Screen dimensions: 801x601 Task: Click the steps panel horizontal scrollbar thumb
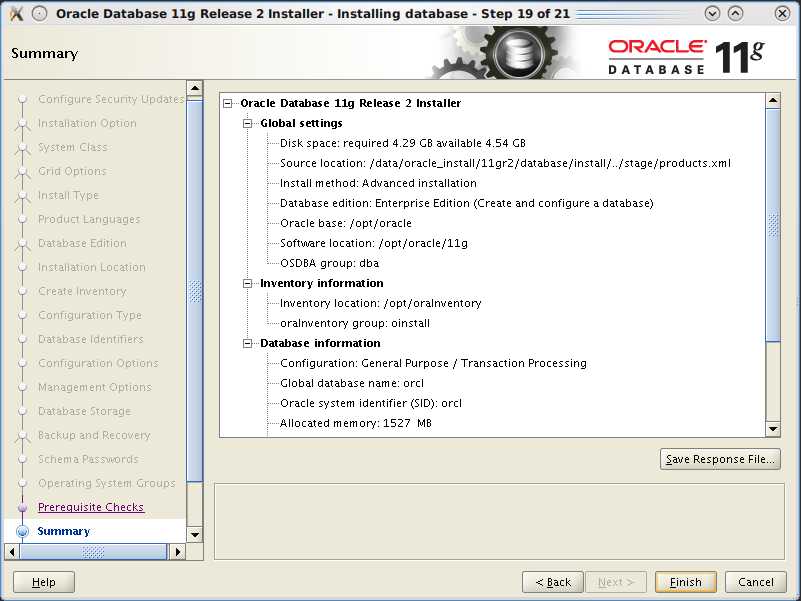click(x=93, y=552)
